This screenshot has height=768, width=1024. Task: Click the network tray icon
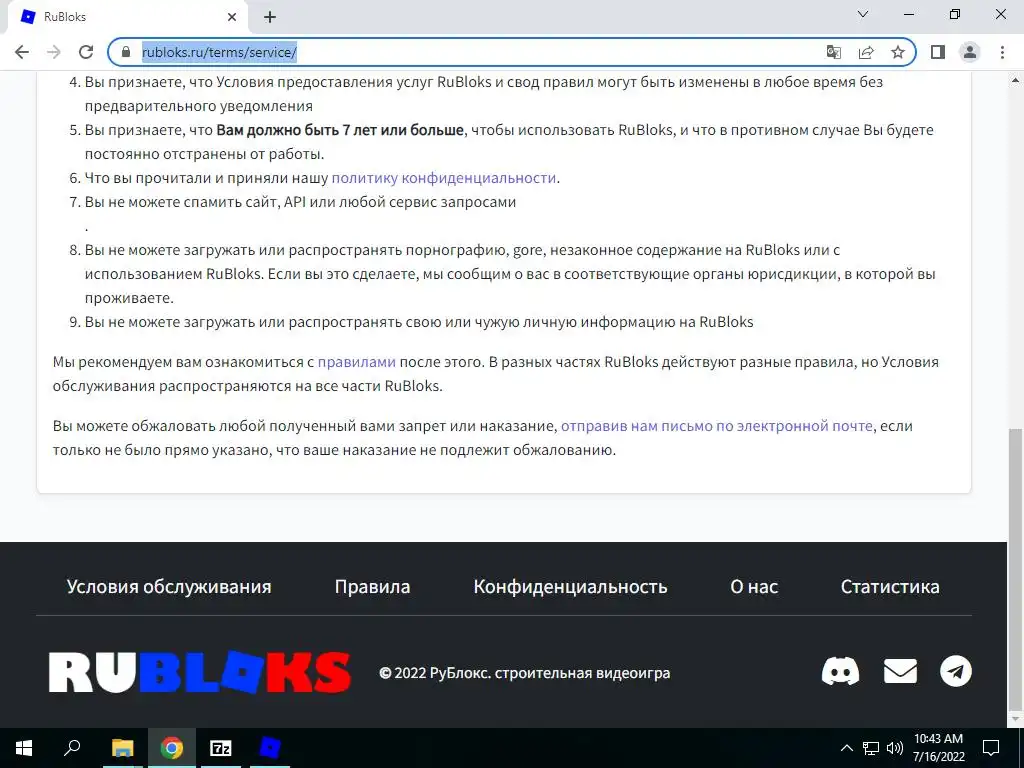pyautogui.click(x=871, y=748)
